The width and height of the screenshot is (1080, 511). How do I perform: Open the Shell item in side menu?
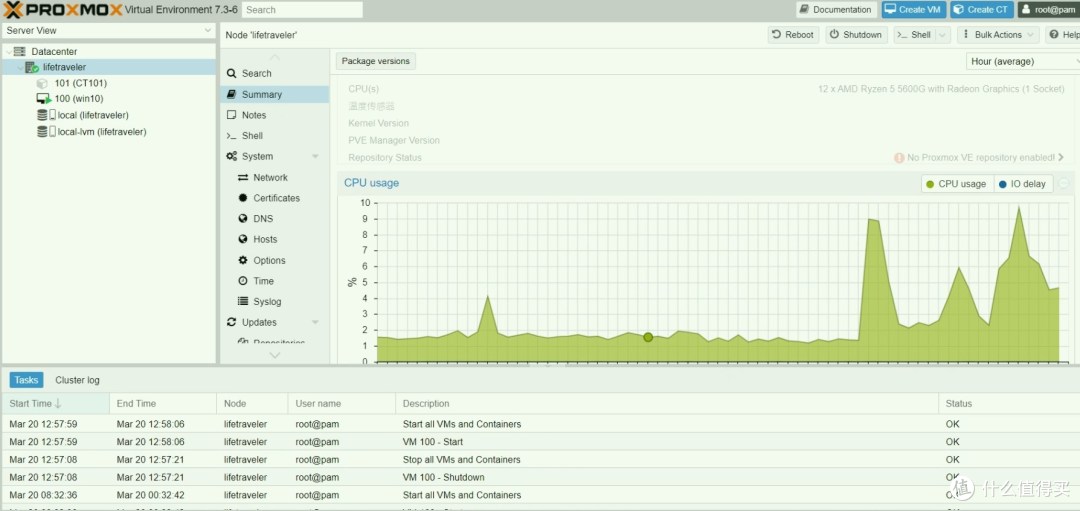tap(275, 136)
